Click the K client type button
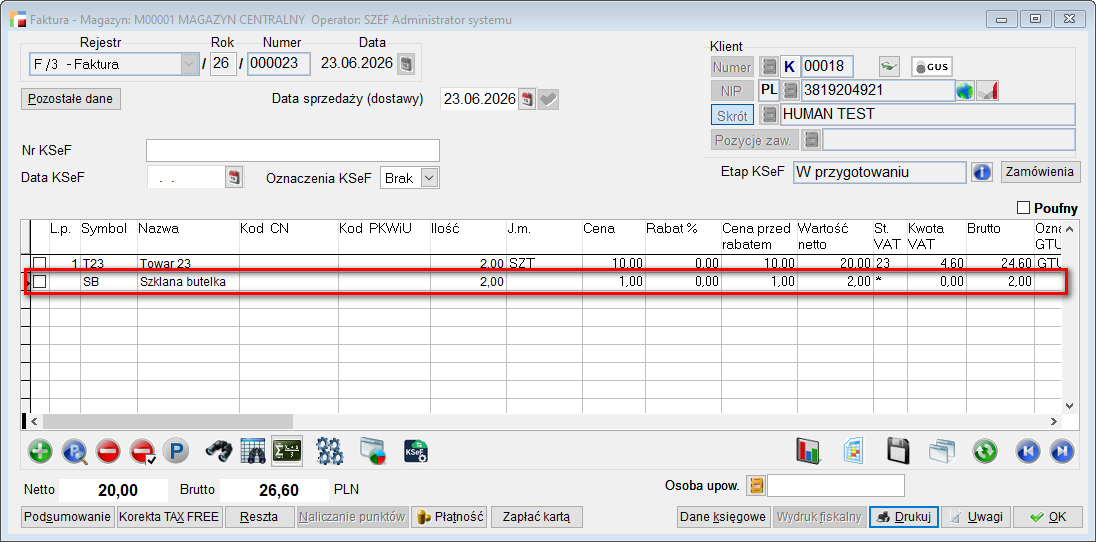The width and height of the screenshot is (1096, 542). [790, 67]
